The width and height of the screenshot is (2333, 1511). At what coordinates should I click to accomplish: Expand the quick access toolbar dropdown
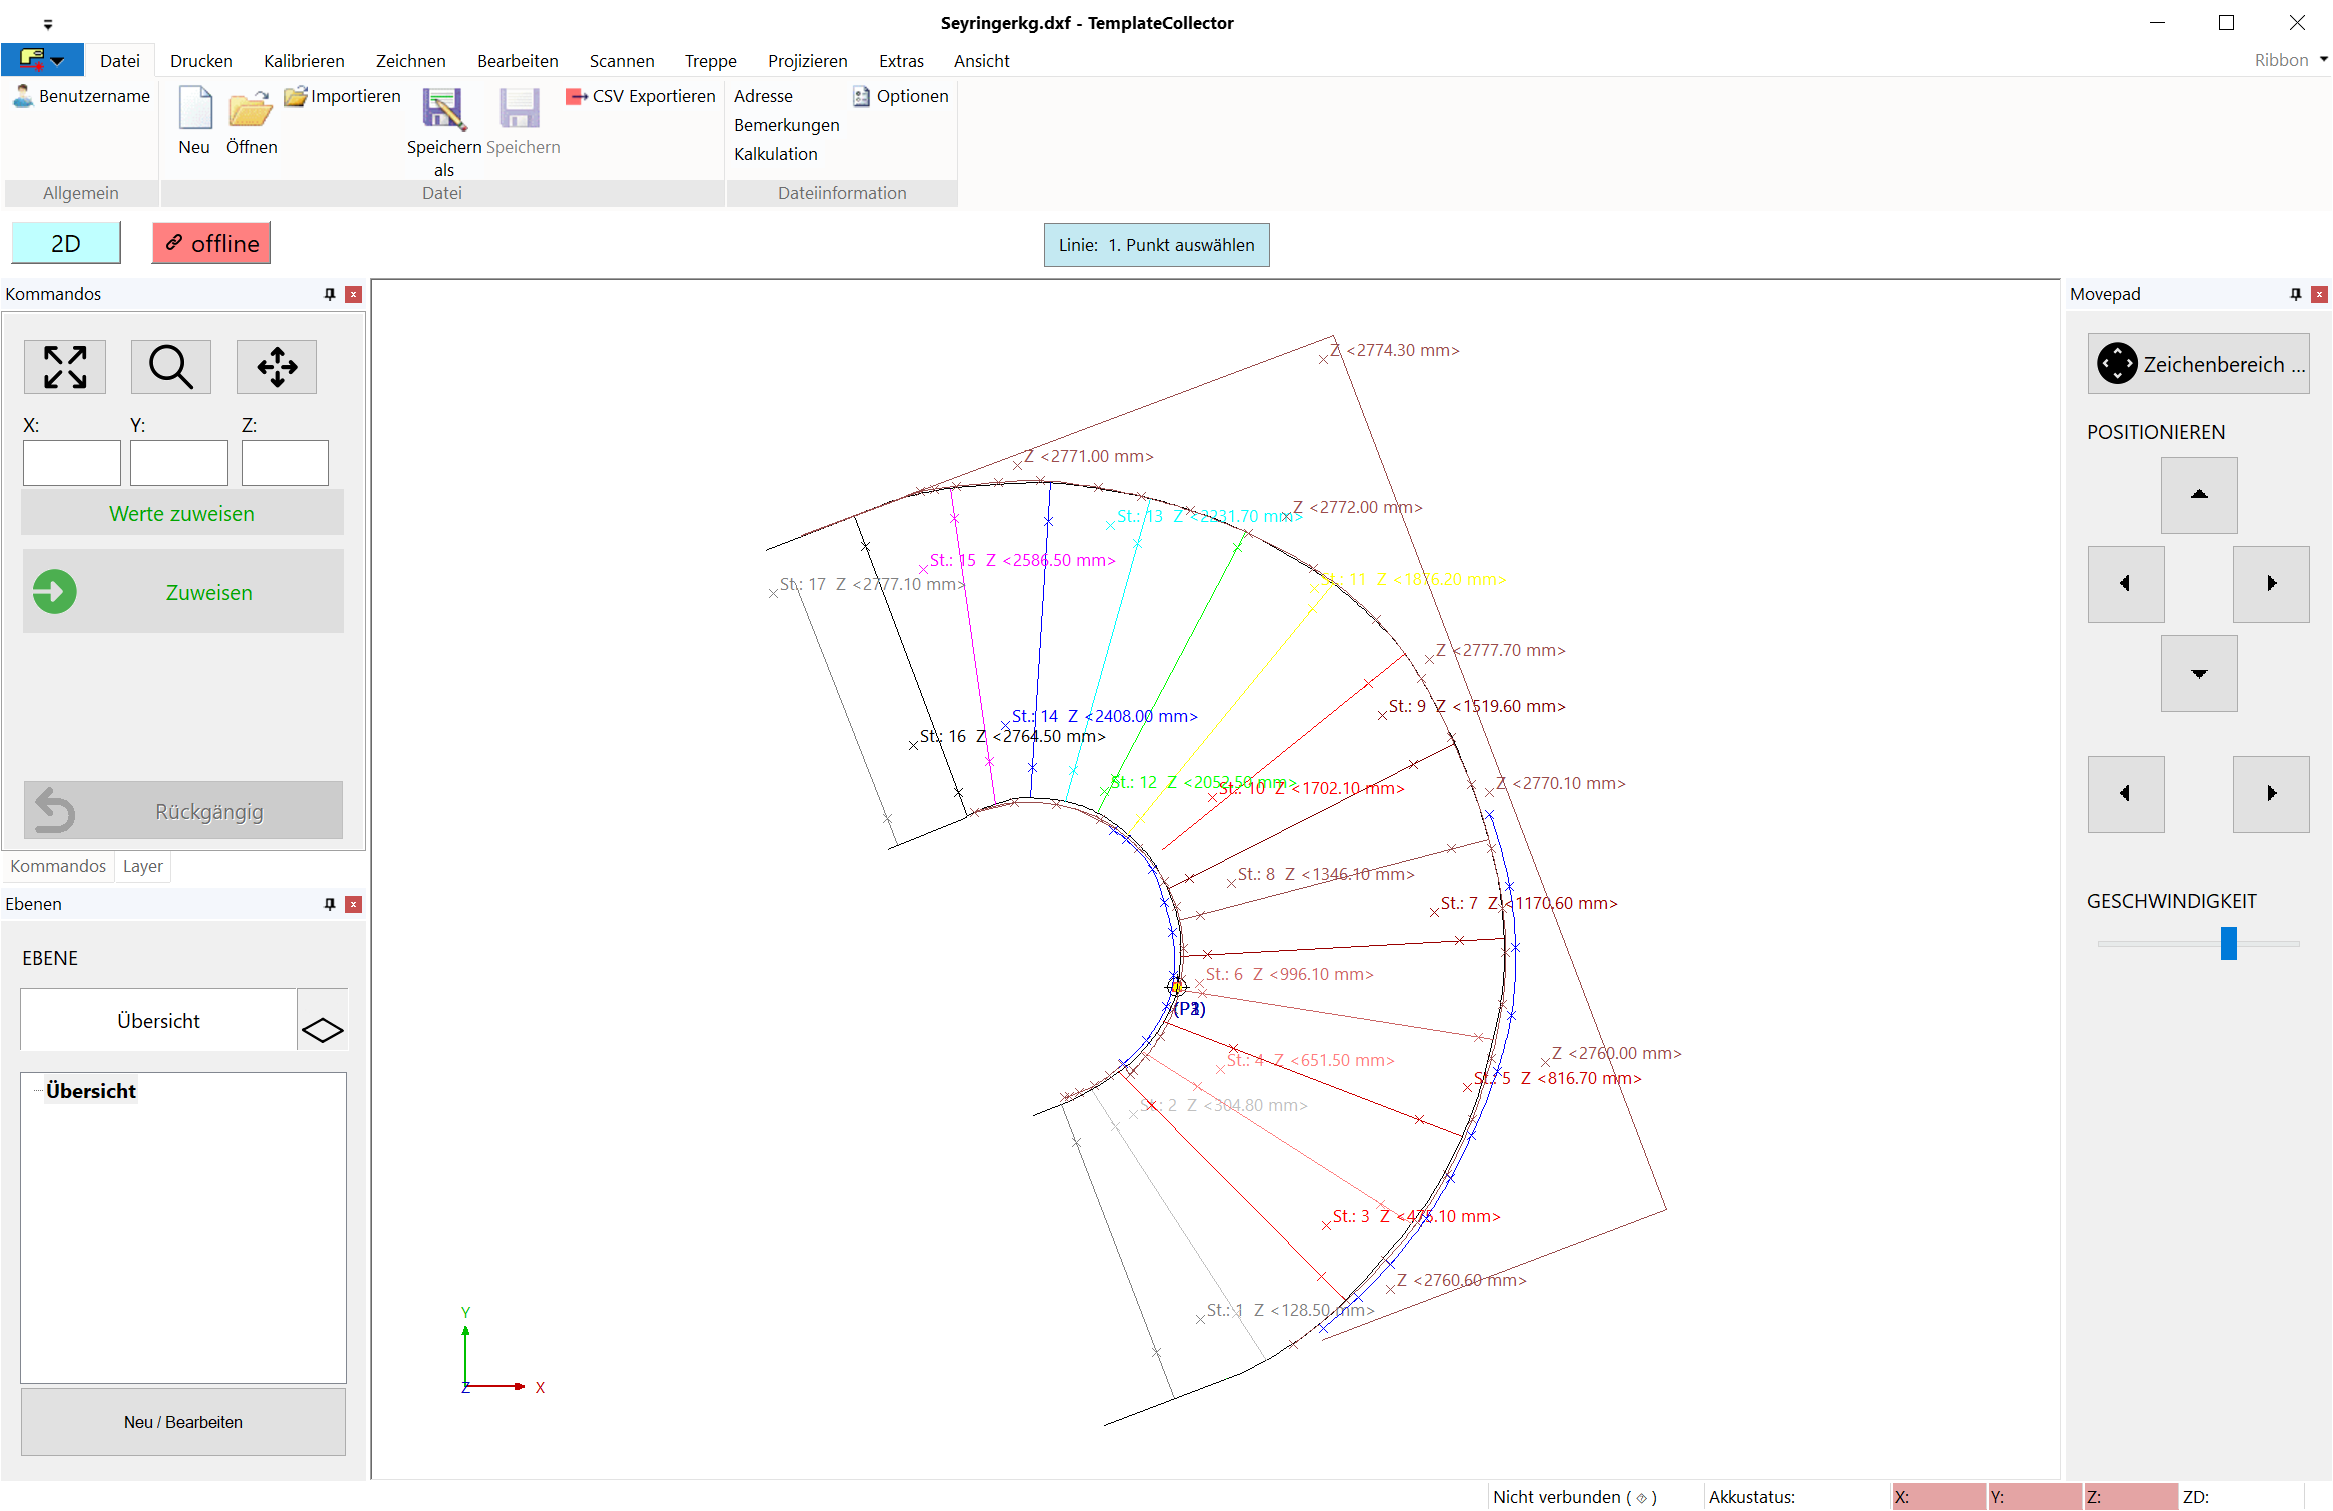[x=48, y=24]
